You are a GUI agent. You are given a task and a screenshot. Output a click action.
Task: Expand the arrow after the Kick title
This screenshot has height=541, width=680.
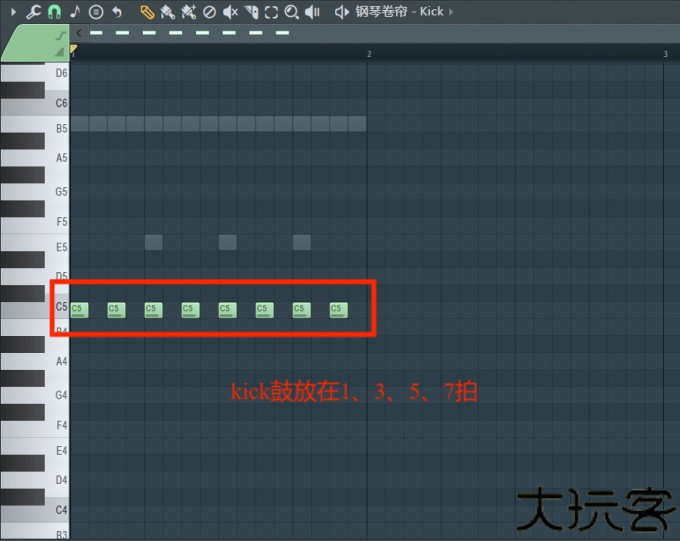coord(451,12)
